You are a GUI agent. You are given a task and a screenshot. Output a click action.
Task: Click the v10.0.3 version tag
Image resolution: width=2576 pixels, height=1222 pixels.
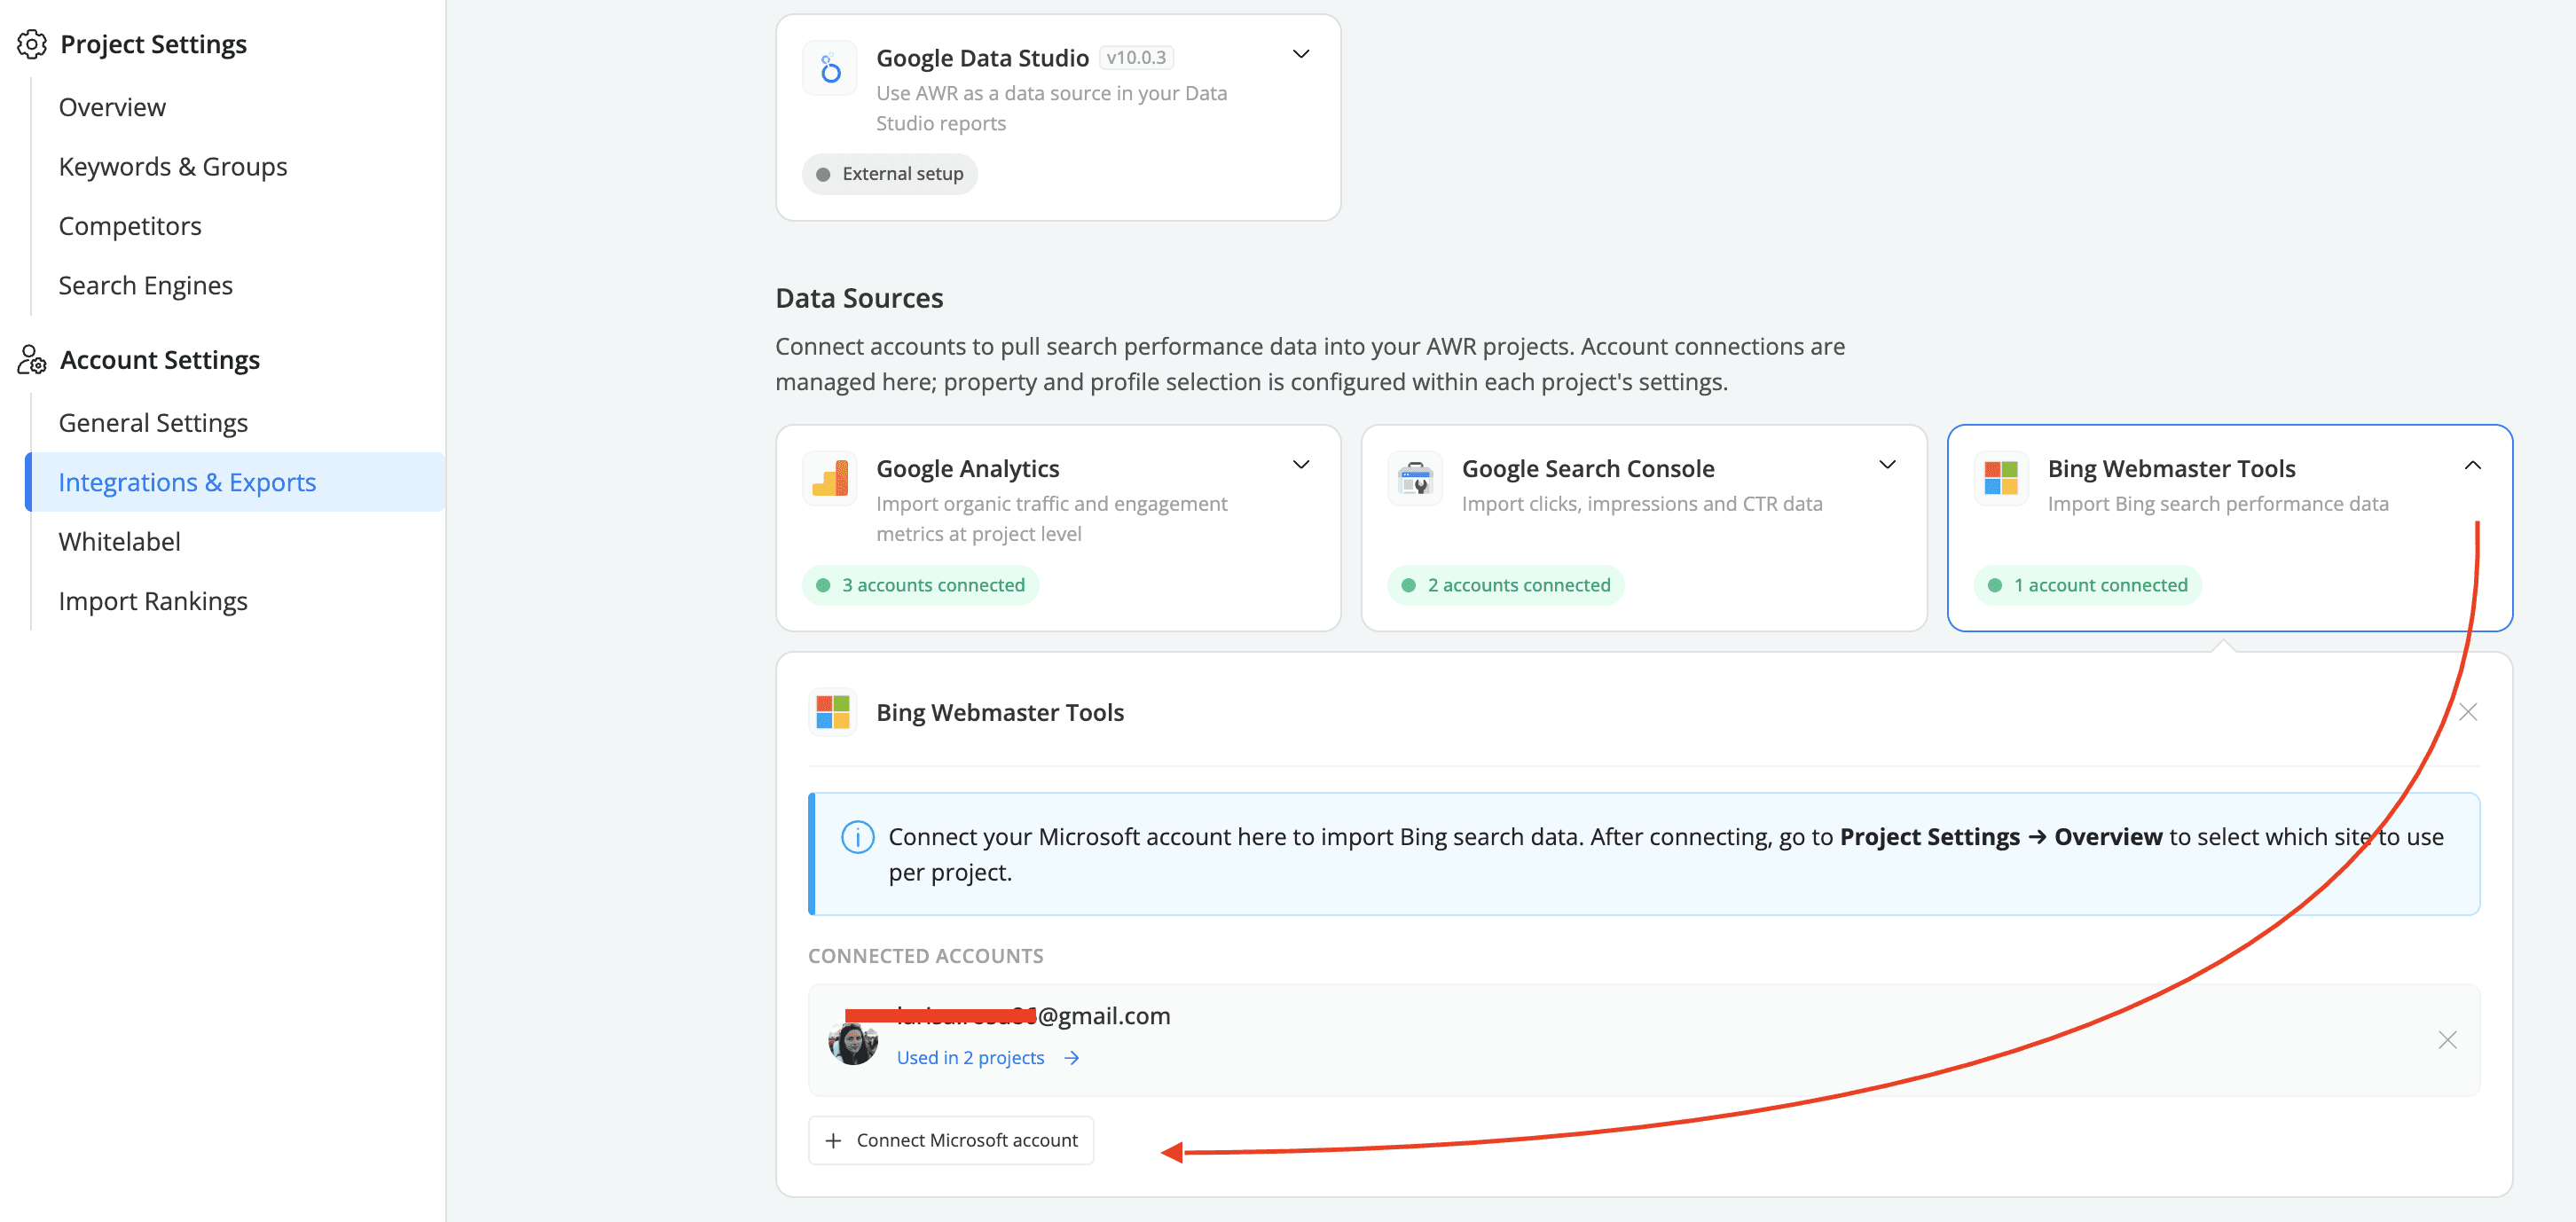point(1136,57)
